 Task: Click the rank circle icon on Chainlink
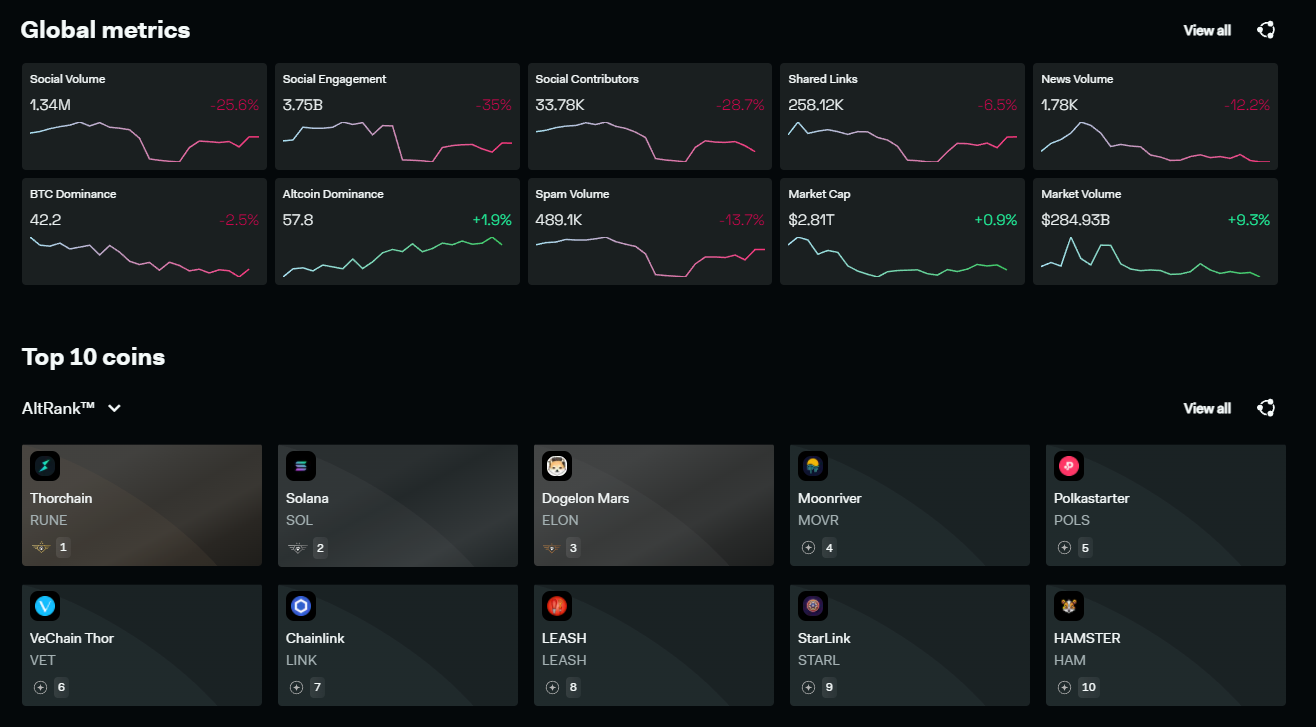pyautogui.click(x=296, y=688)
